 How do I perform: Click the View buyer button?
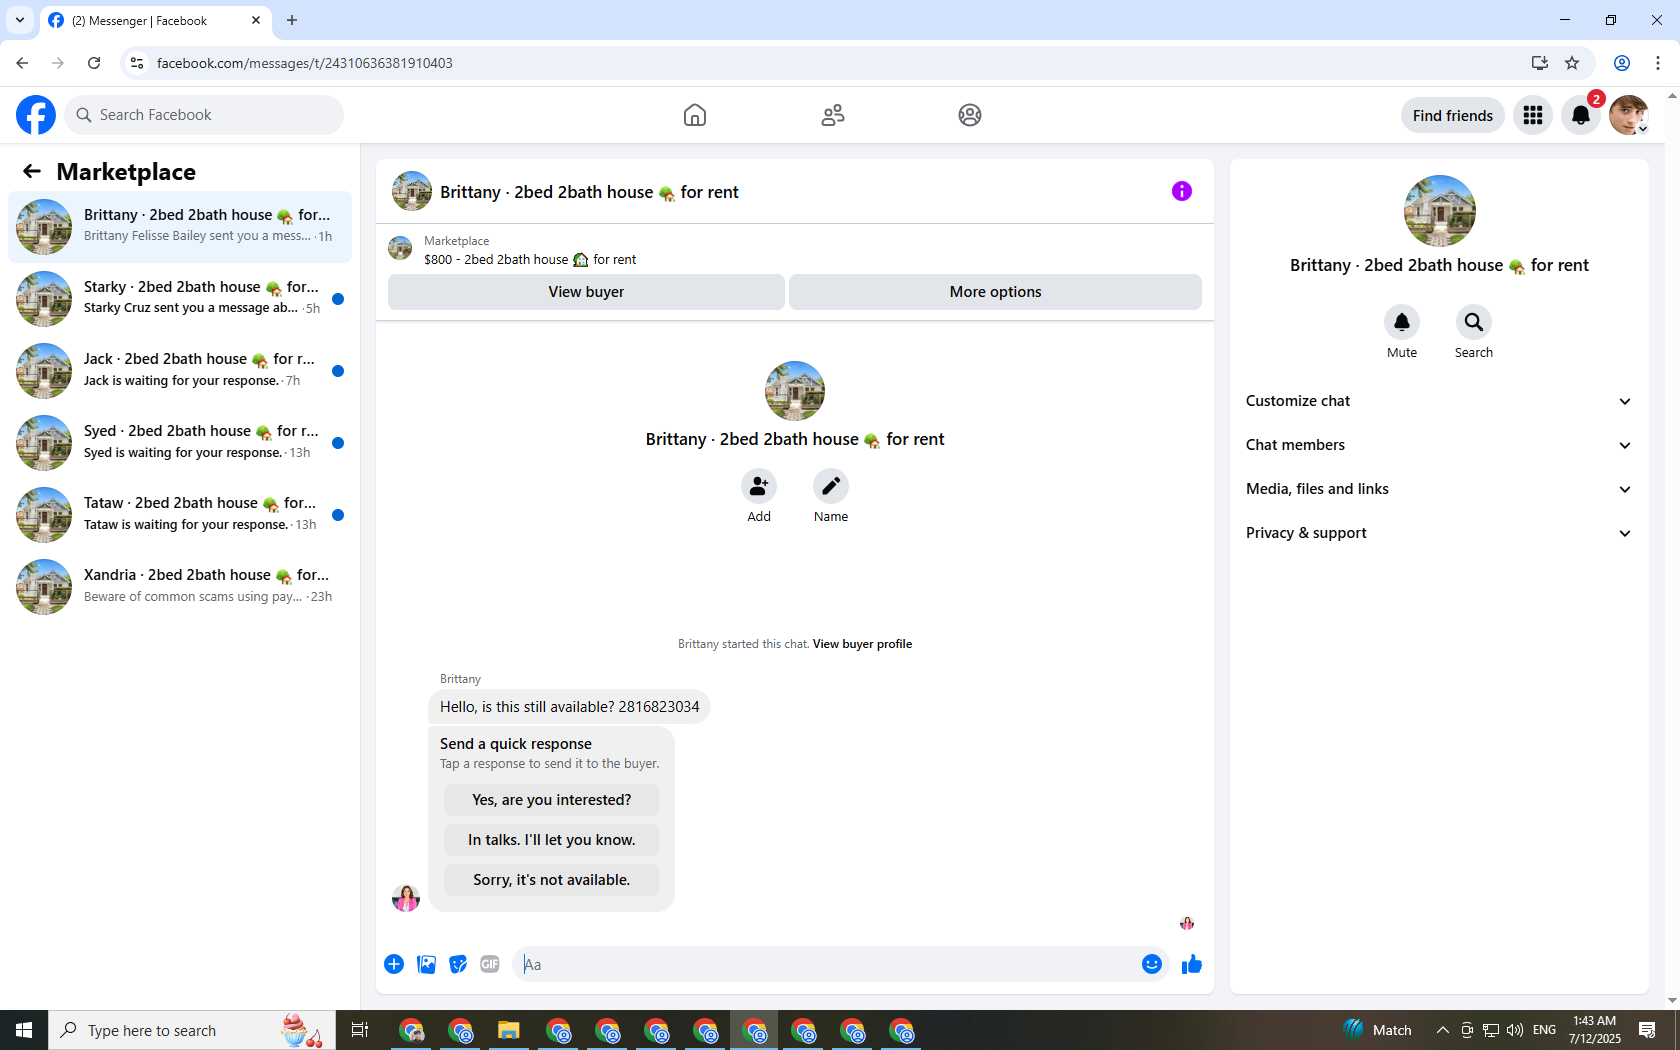tap(586, 292)
